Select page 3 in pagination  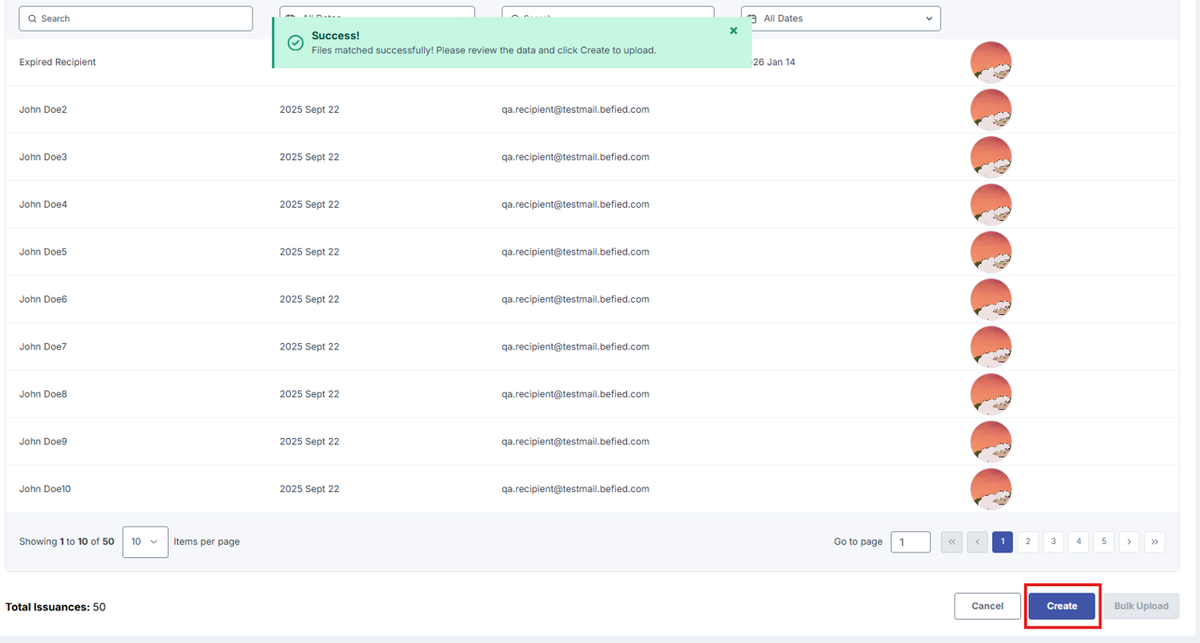tap(1053, 542)
